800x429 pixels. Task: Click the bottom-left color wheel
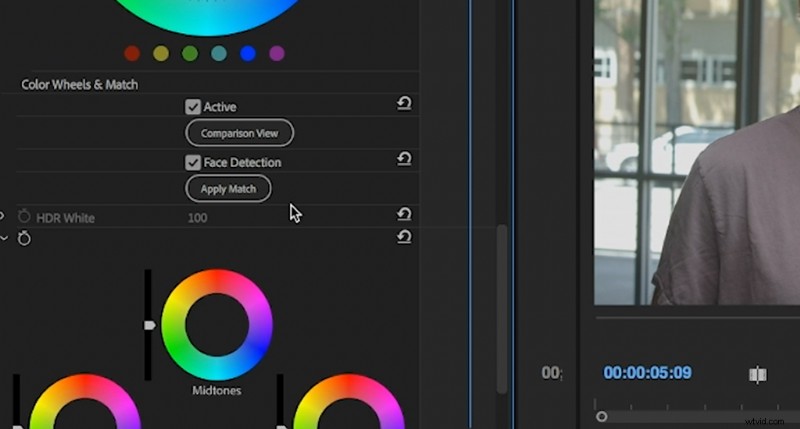(x=85, y=401)
